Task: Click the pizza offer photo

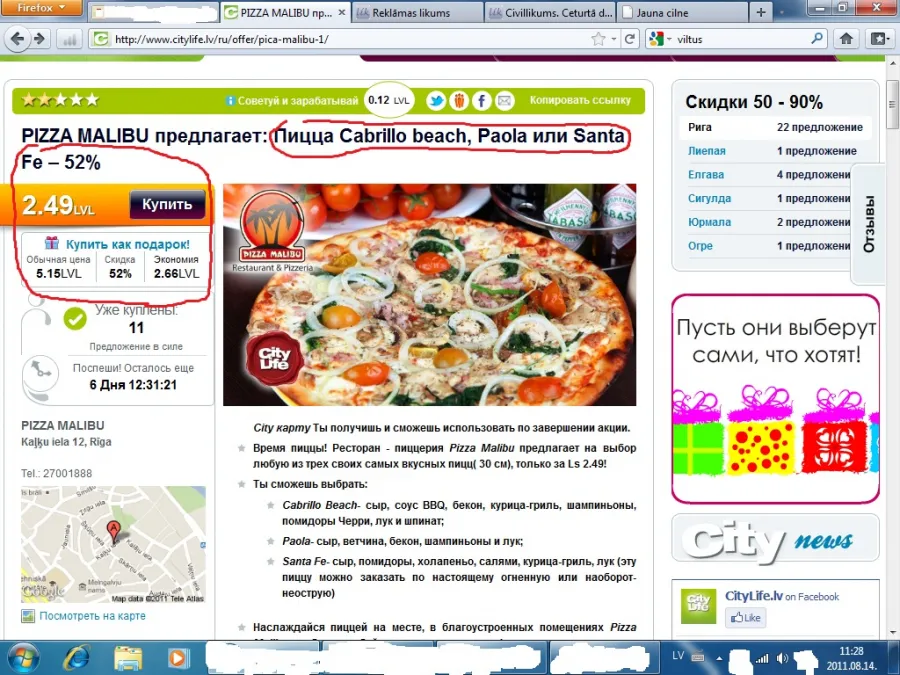Action: [x=429, y=294]
